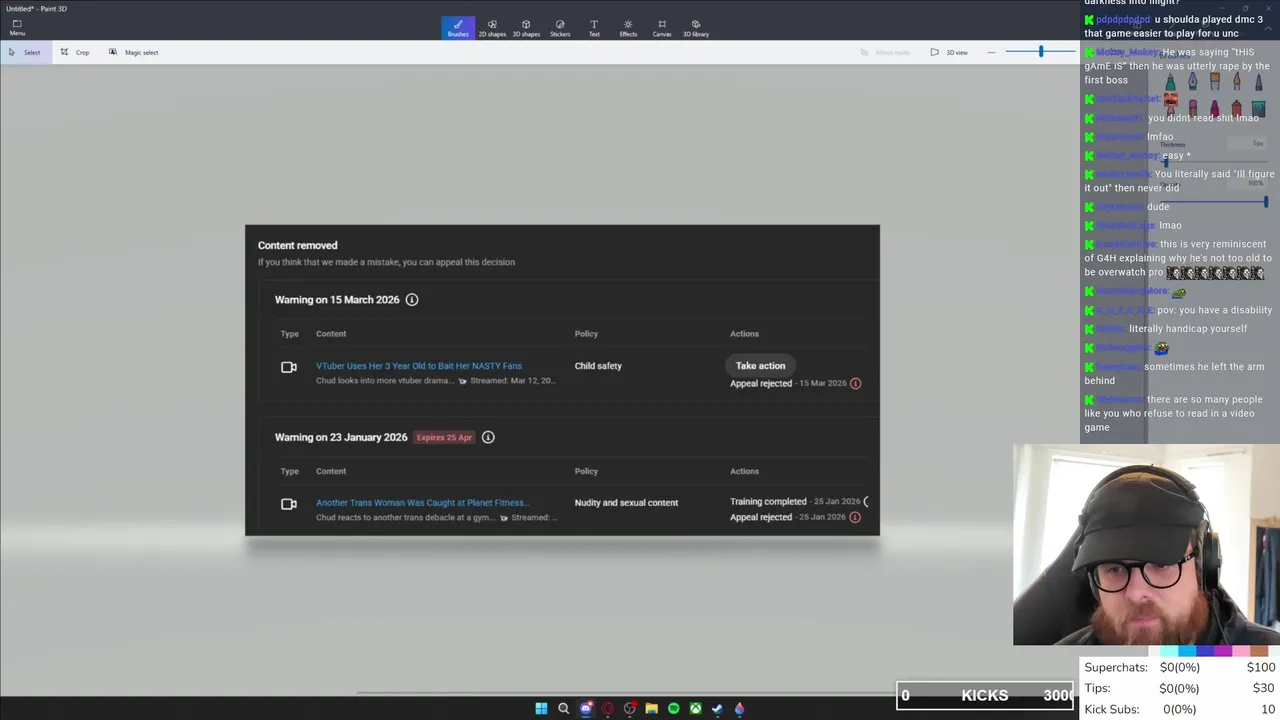Click 'Nudity and sexual content' policy cell
Screen dimensions: 1280x720
pos(626,503)
